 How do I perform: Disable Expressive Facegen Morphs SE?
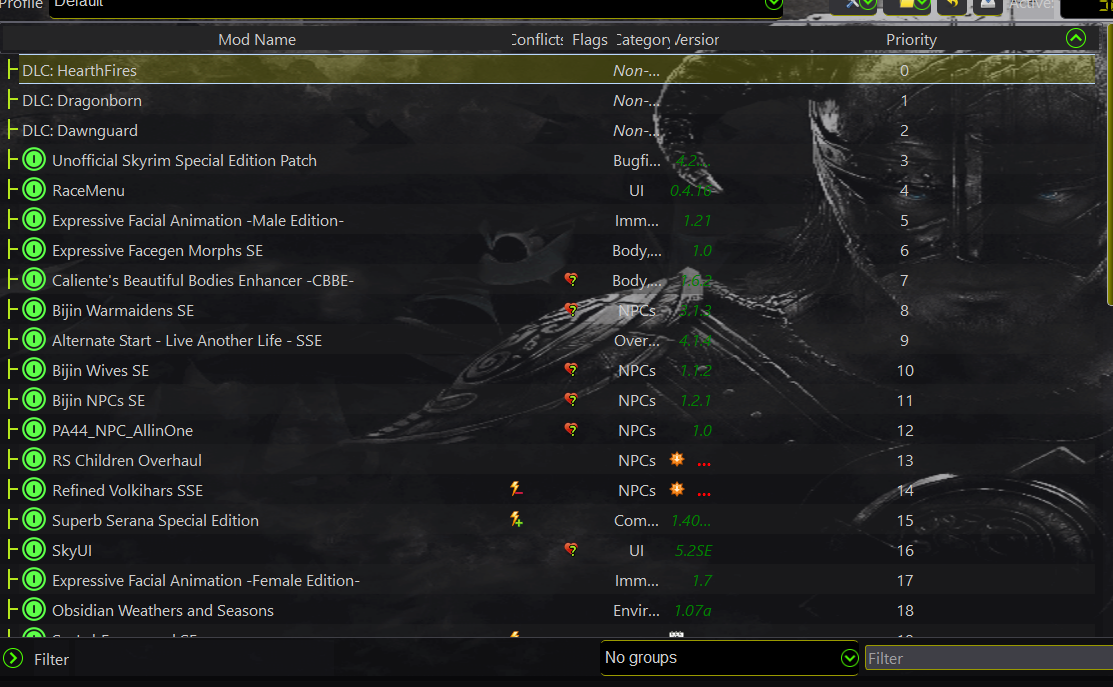coord(33,250)
